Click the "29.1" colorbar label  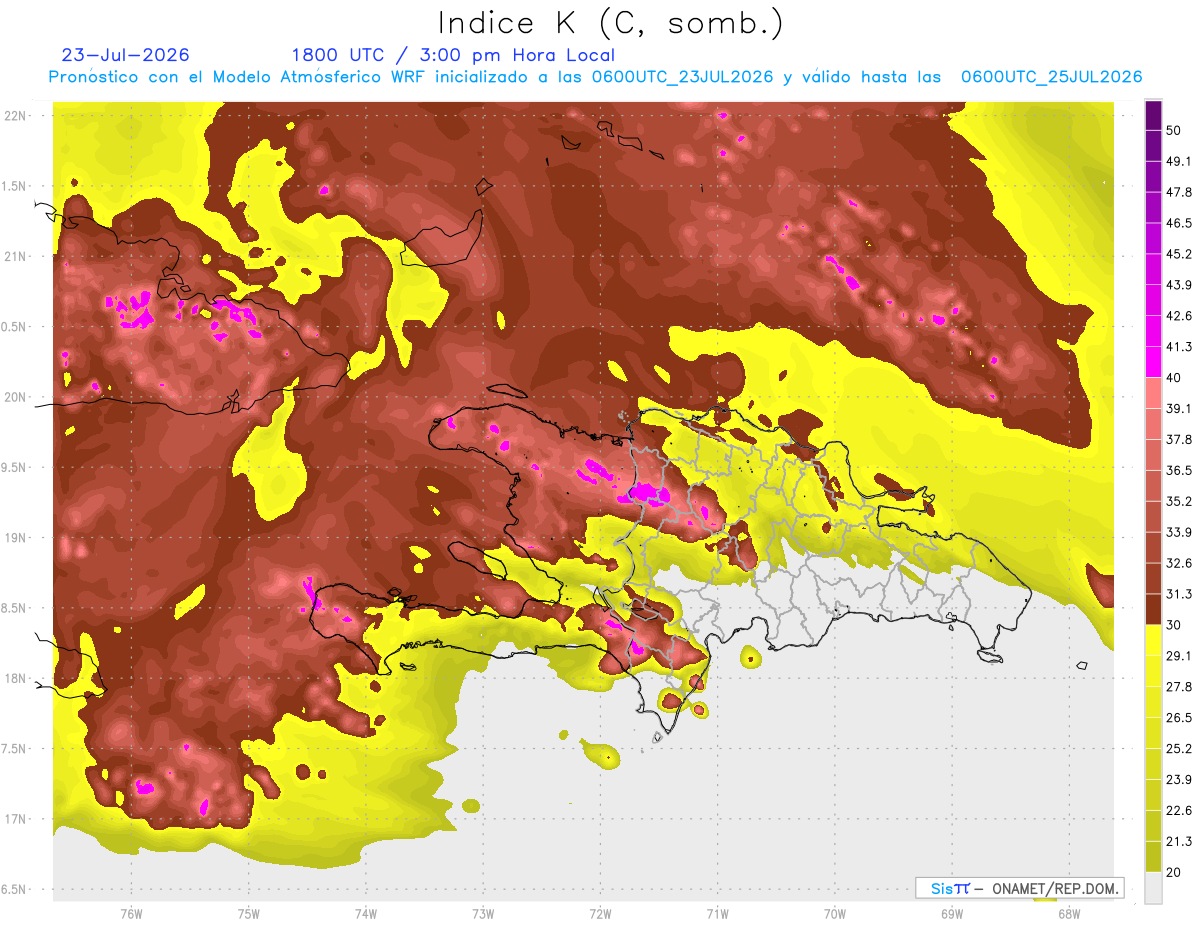pyautogui.click(x=1179, y=656)
